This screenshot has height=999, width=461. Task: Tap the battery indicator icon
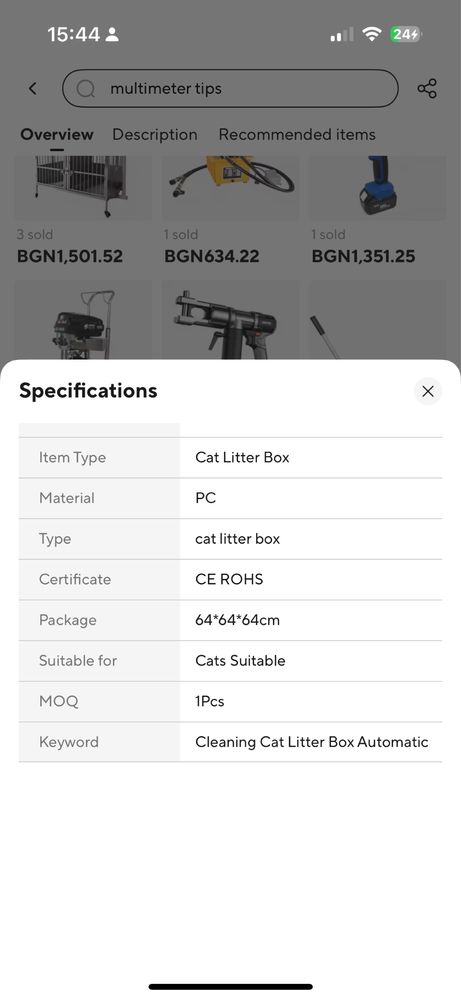coord(406,34)
